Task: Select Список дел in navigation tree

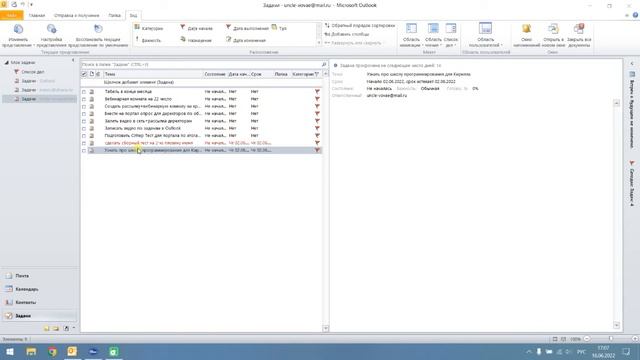Action: point(33,72)
